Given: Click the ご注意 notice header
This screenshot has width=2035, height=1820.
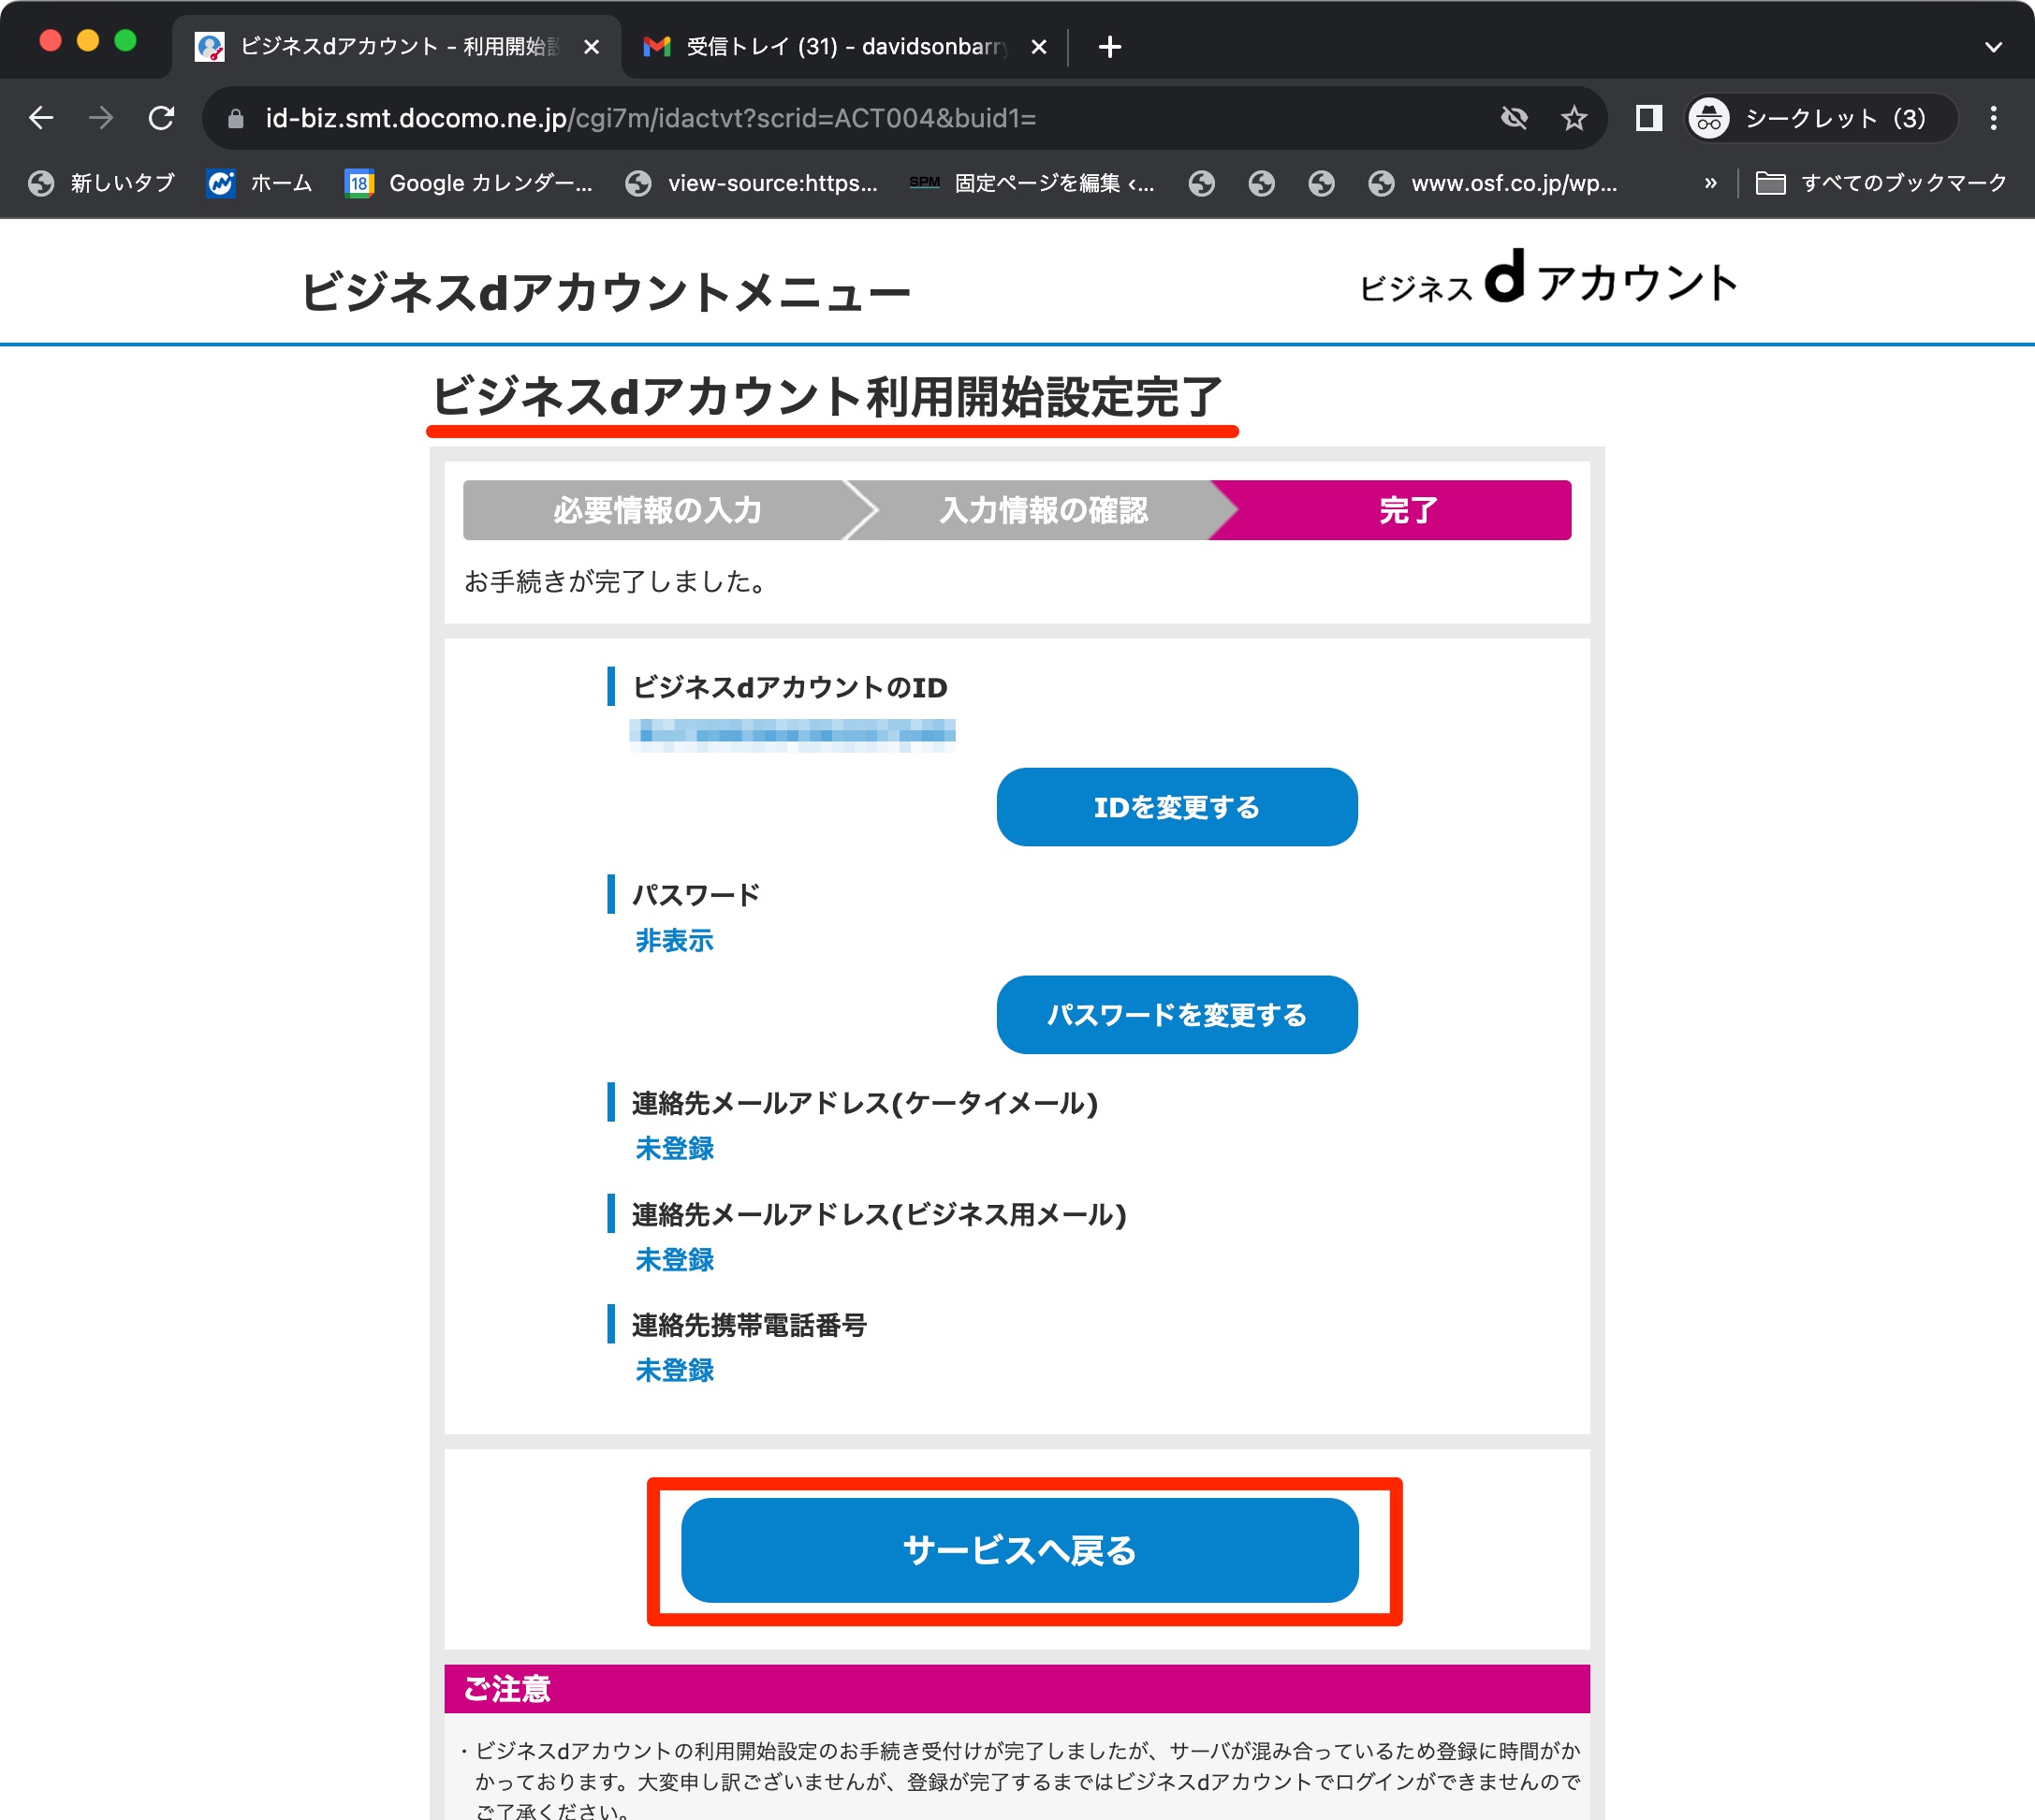Looking at the screenshot, I should pyautogui.click(x=1016, y=1689).
